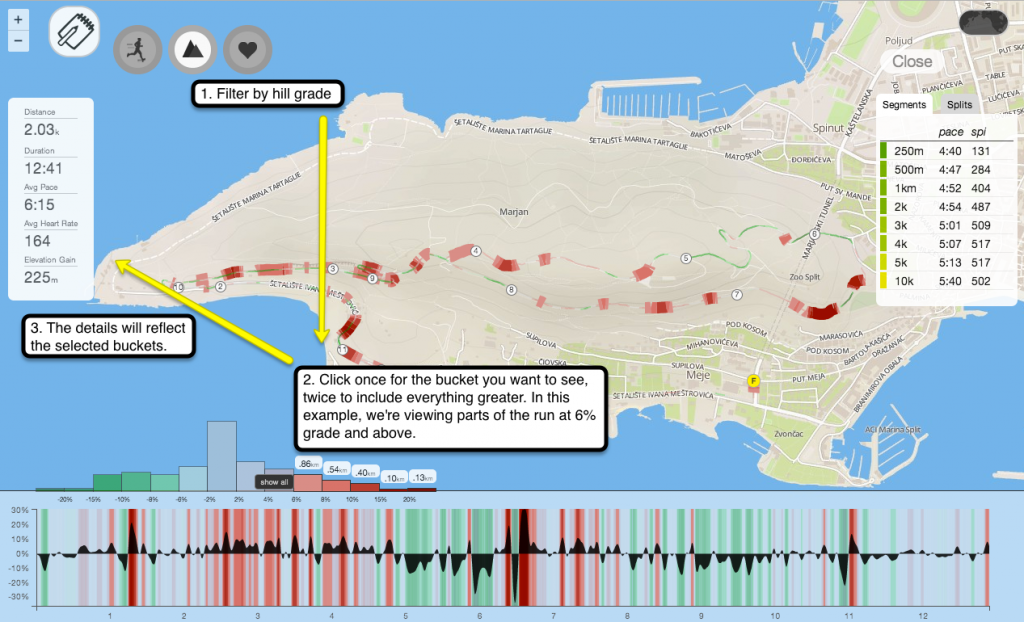
Task: Click kilometer marker 2 on the map route
Action: 221,286
